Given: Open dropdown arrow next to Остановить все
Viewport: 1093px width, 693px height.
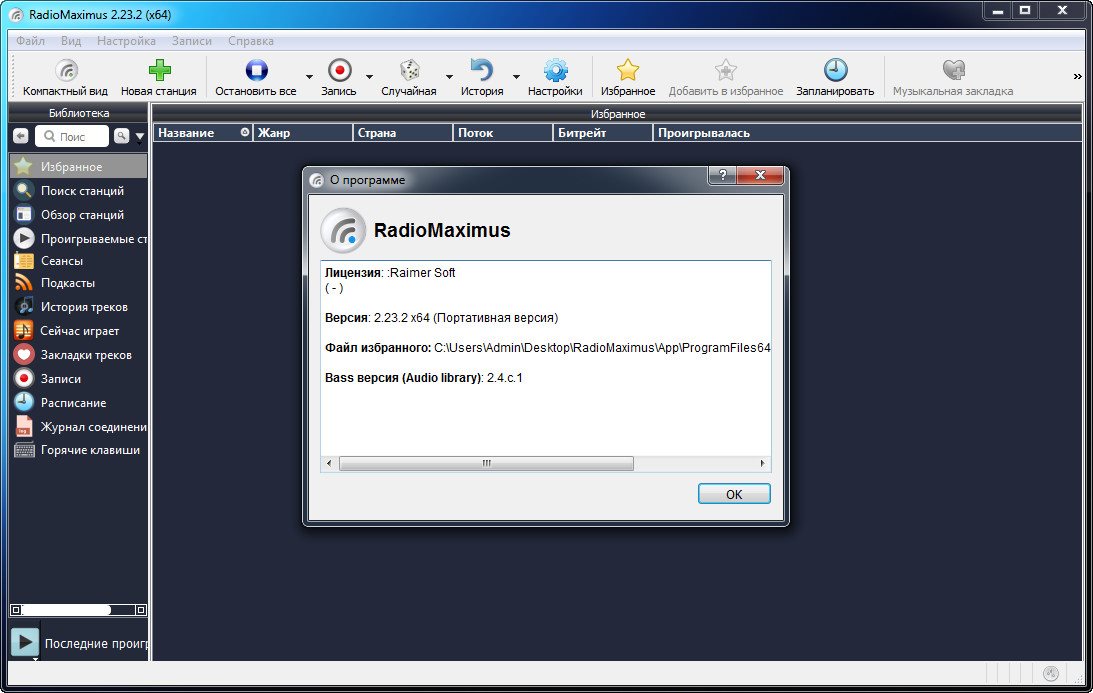Looking at the screenshot, I should 309,77.
